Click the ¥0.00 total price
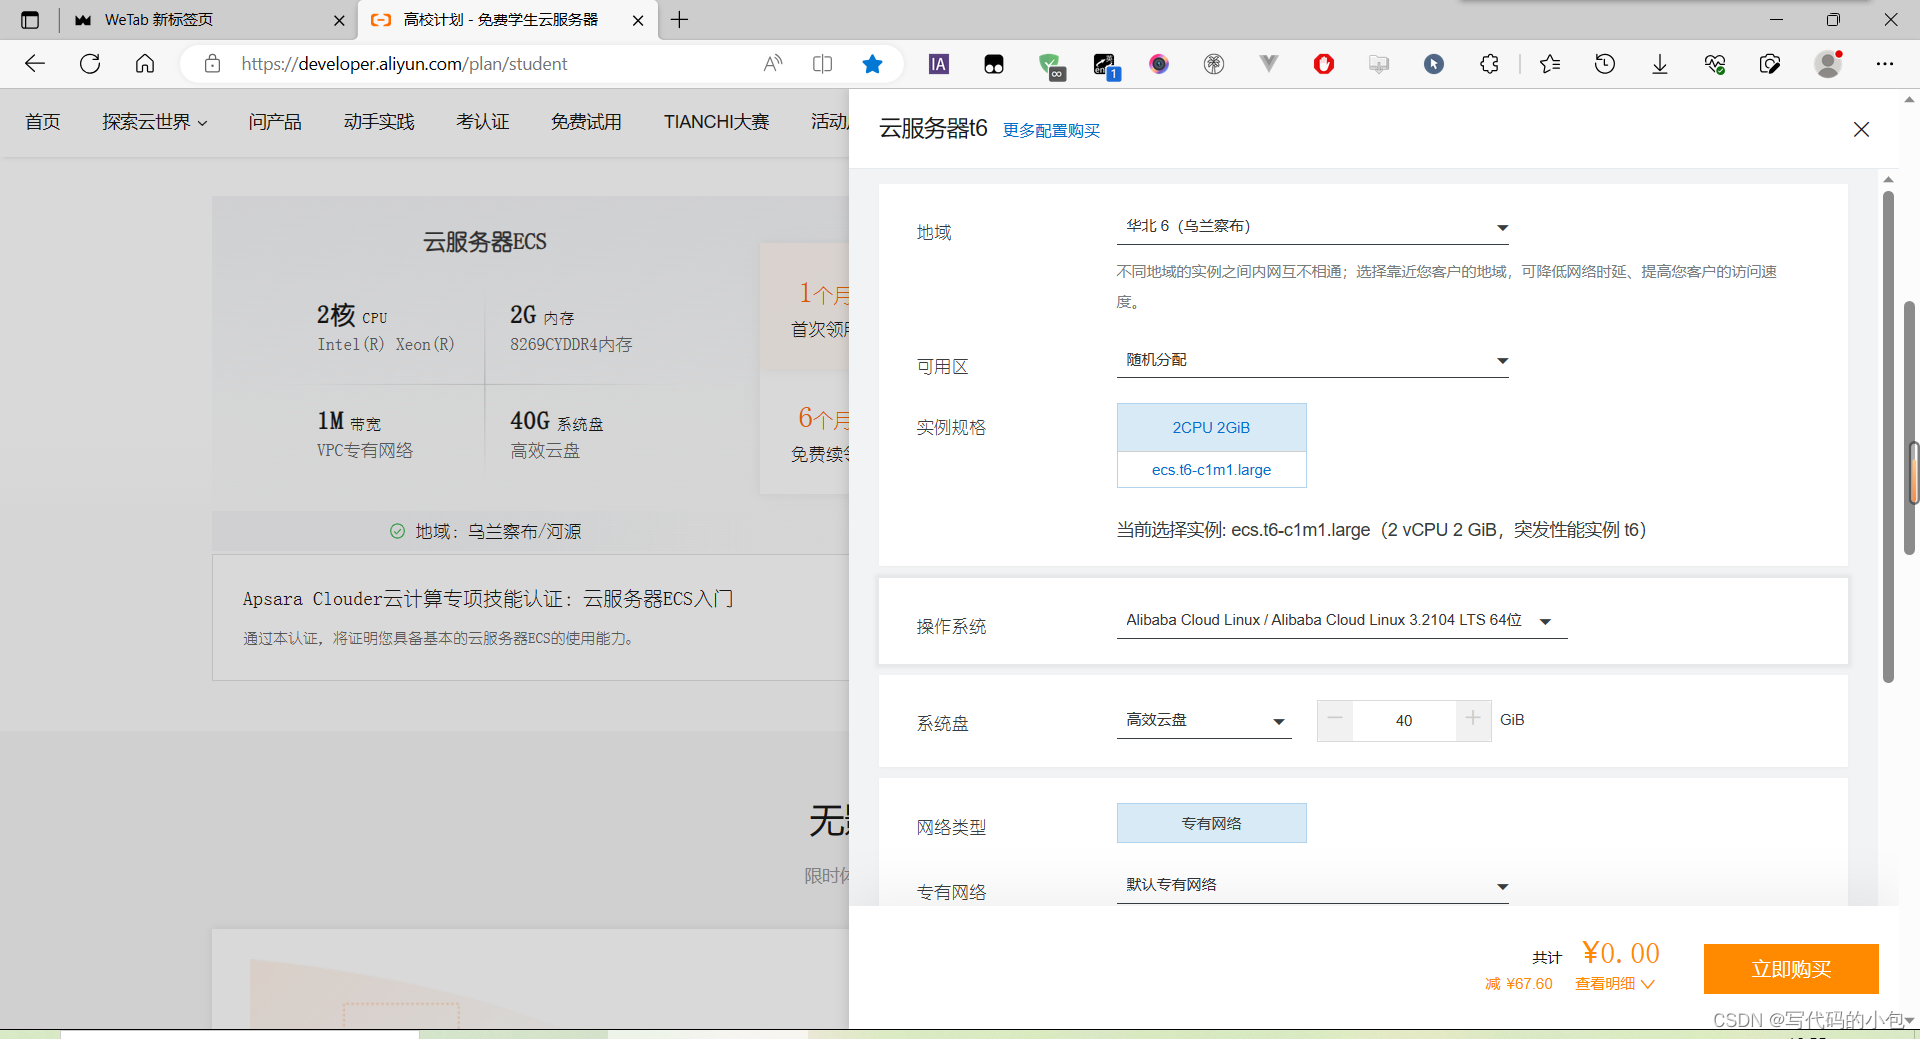This screenshot has width=1920, height=1039. 1621,953
